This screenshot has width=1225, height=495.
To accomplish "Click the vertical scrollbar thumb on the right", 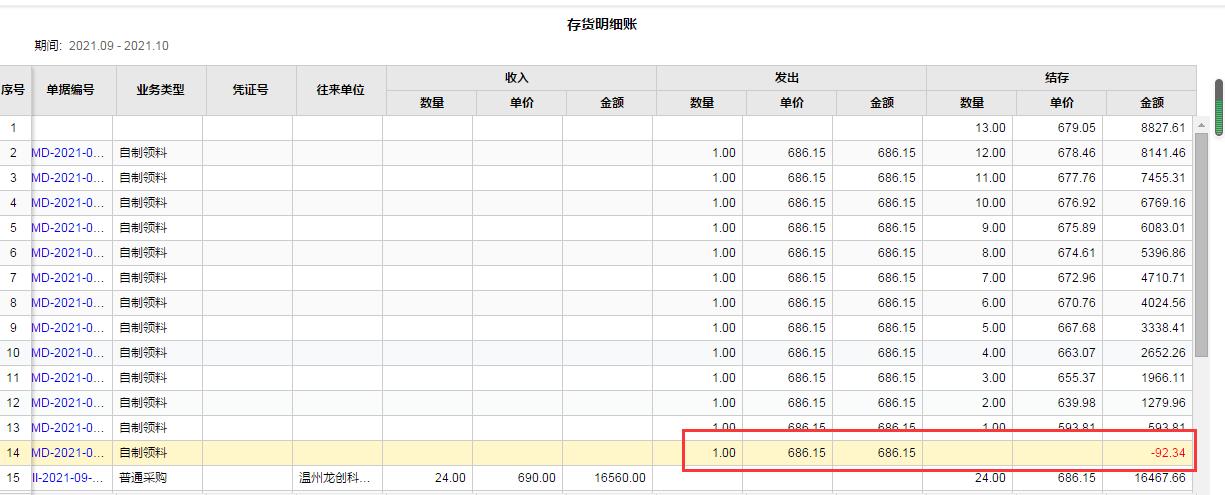I will point(1219,107).
